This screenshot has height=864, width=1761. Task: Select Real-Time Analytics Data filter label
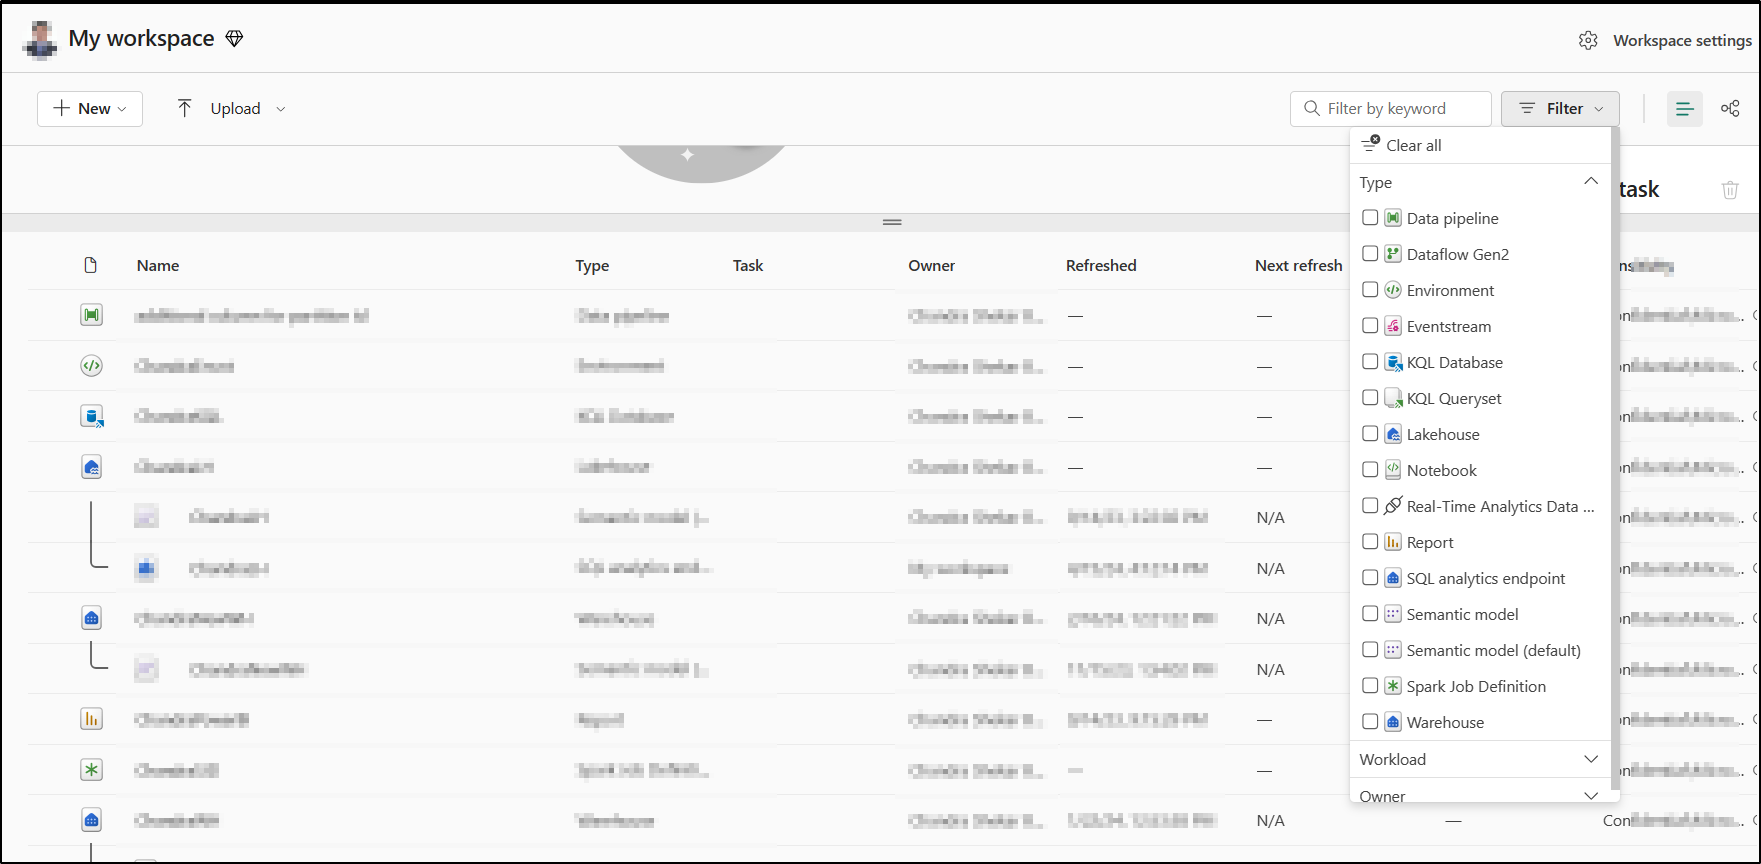click(1500, 506)
